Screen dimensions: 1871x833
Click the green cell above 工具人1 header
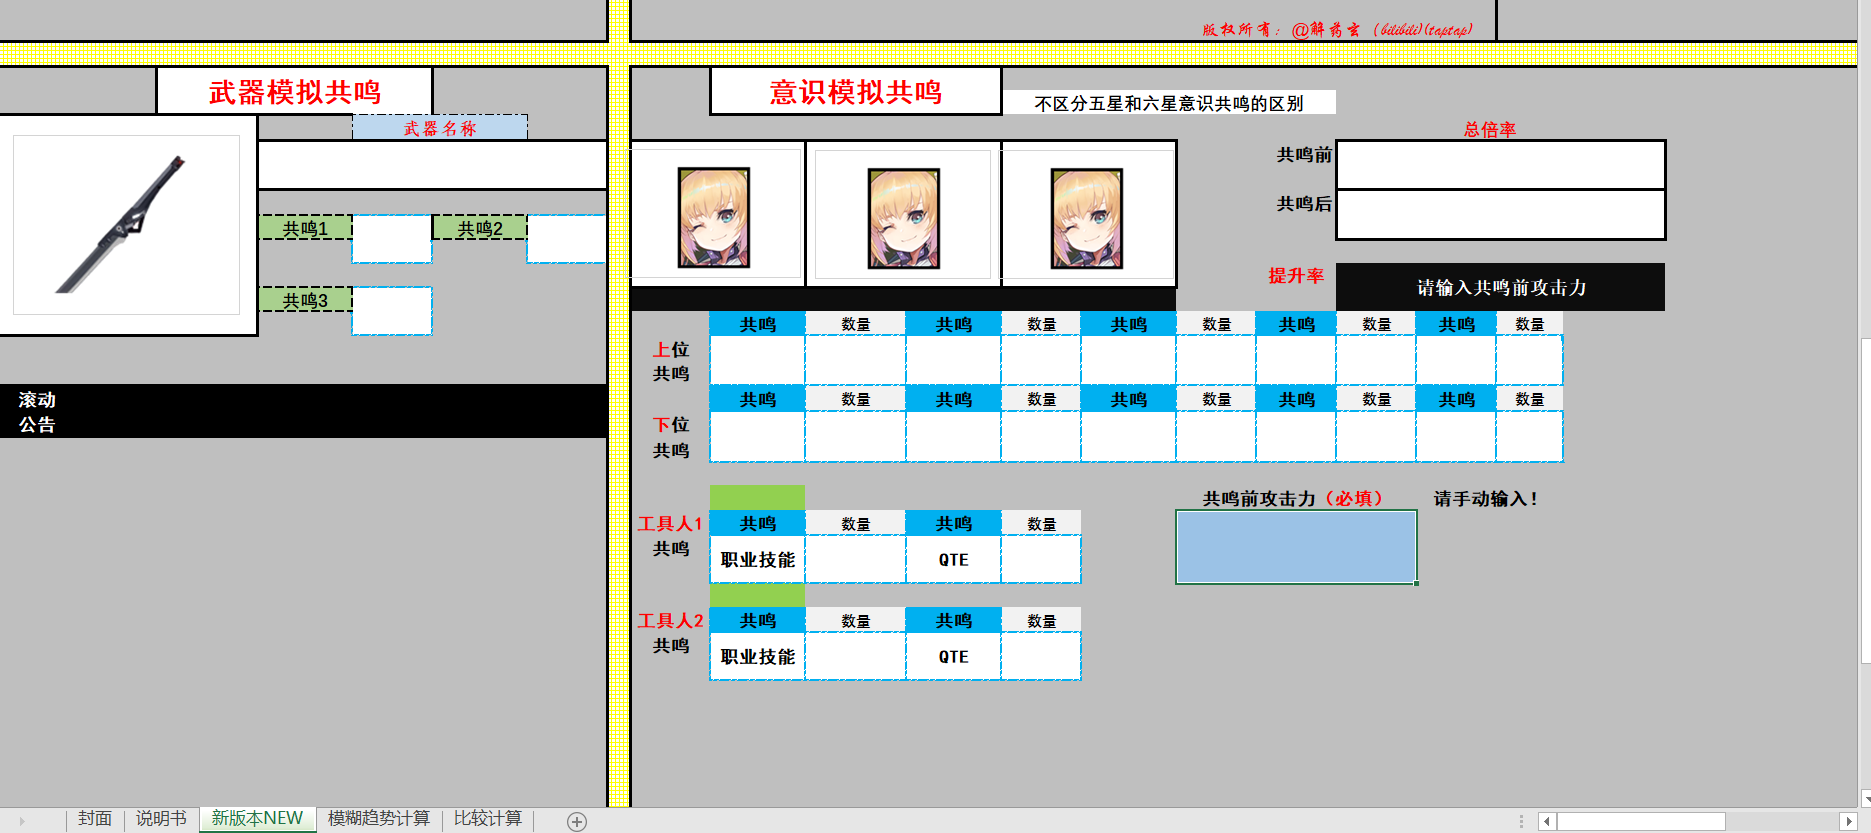[757, 498]
